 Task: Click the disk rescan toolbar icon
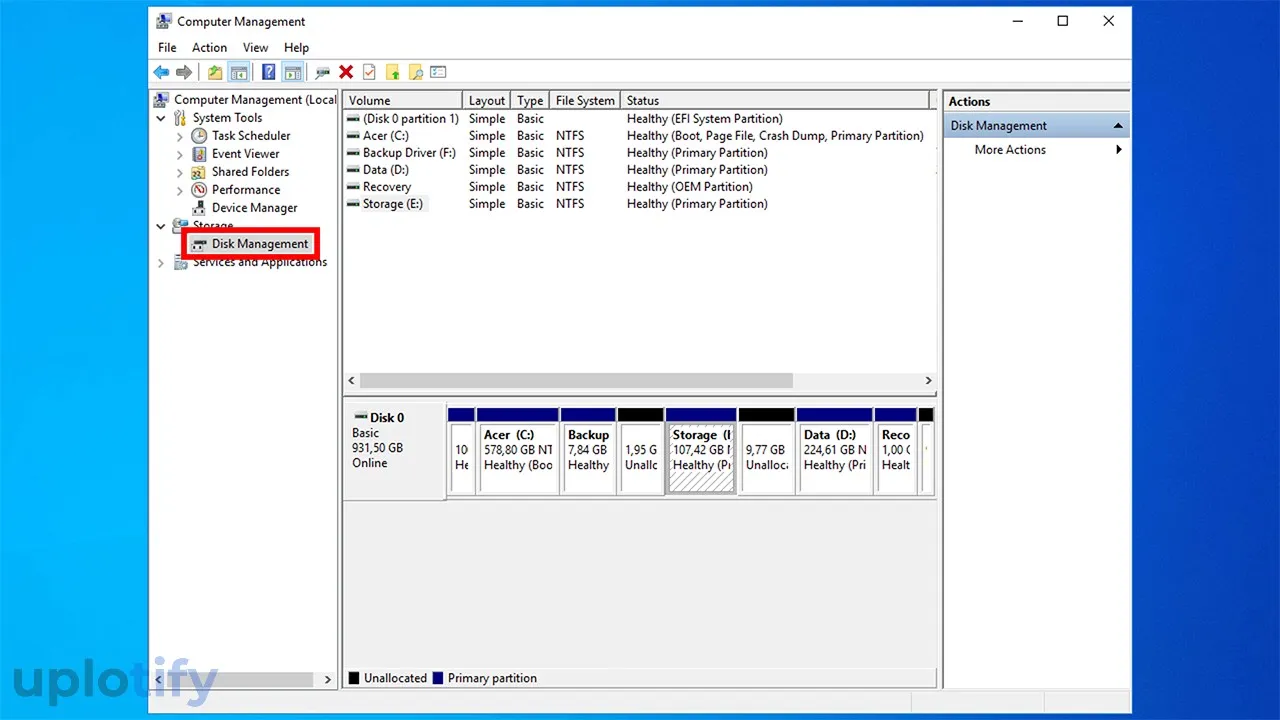click(x=322, y=72)
